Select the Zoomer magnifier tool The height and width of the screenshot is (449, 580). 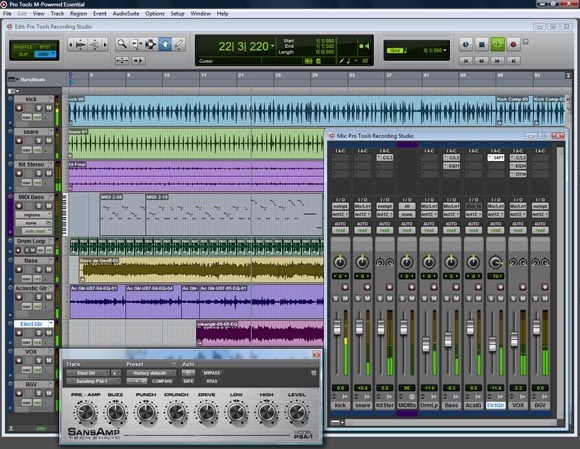[122, 44]
